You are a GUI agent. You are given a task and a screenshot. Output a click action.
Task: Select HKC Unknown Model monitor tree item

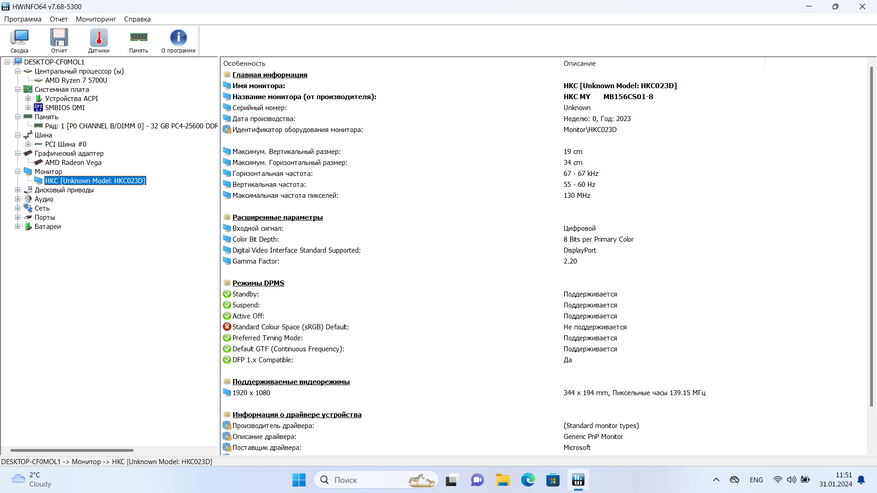coord(95,181)
